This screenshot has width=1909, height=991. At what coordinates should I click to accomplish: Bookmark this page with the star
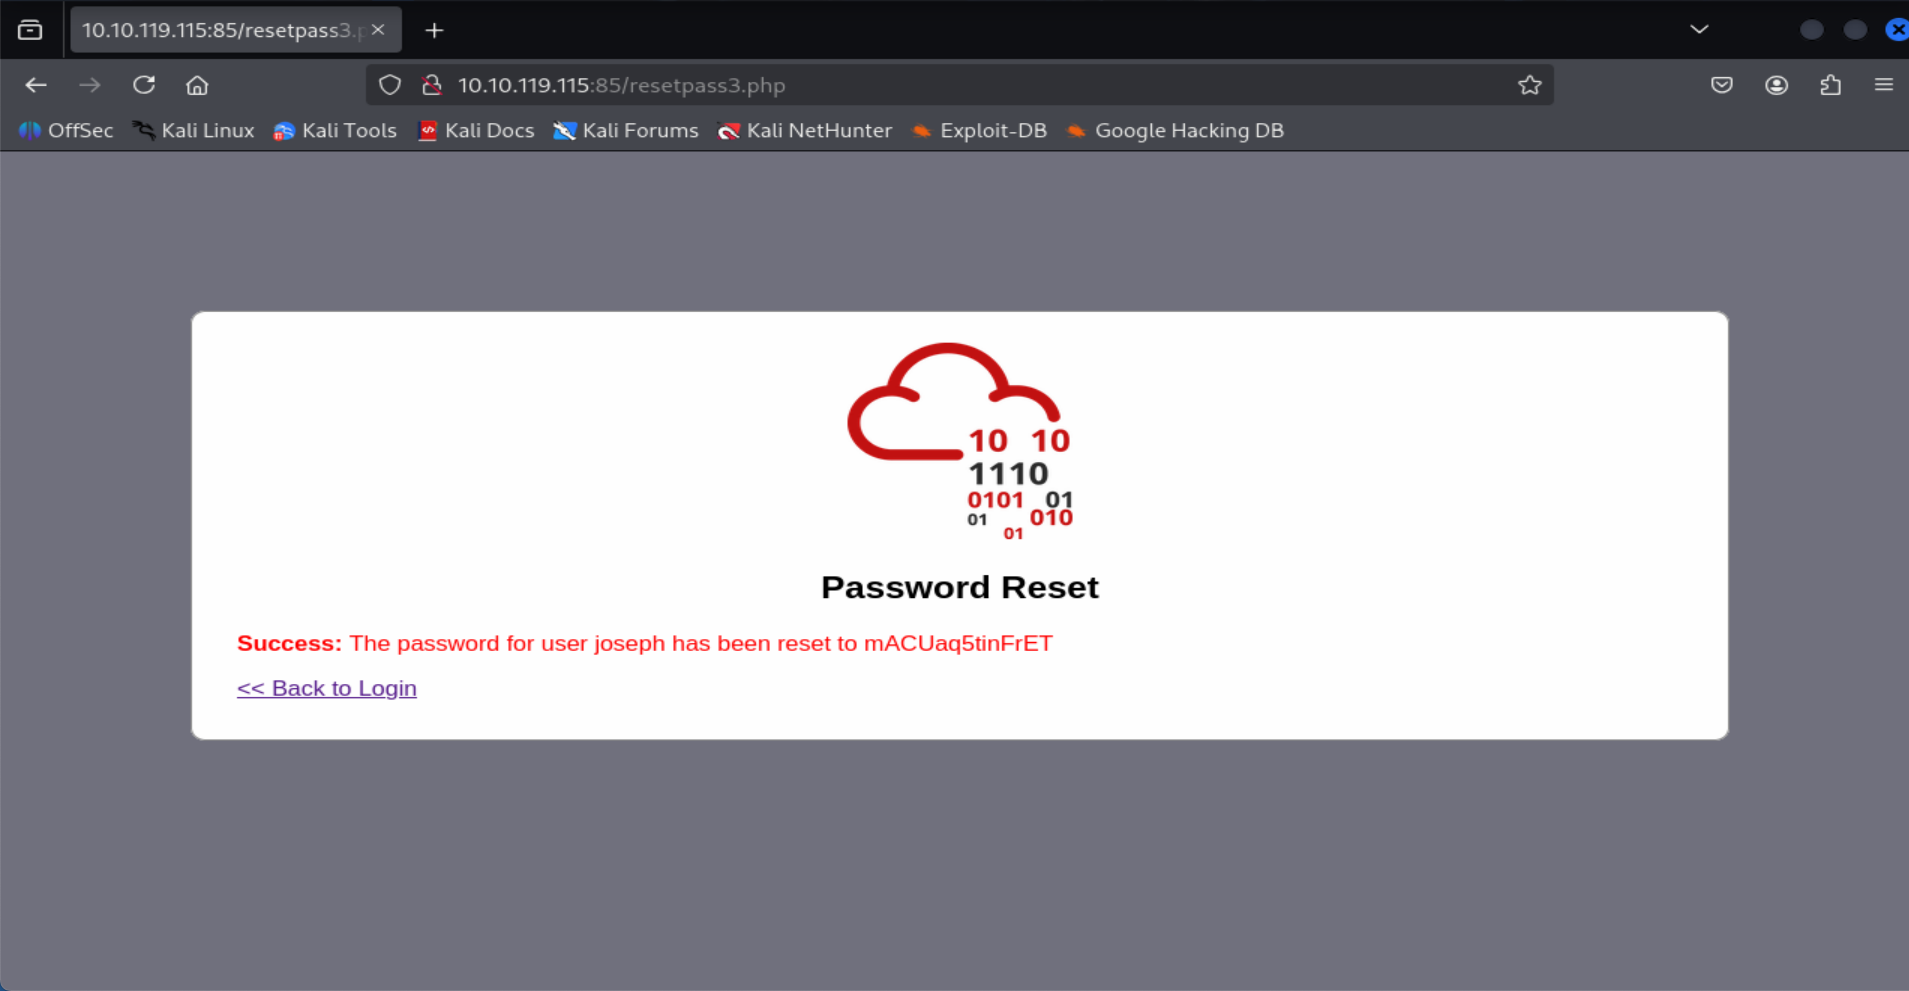point(1529,85)
